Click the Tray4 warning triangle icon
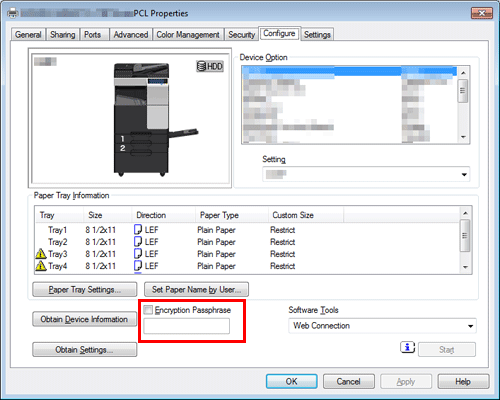Viewport: 500px width, 400px height. pyautogui.click(x=41, y=266)
